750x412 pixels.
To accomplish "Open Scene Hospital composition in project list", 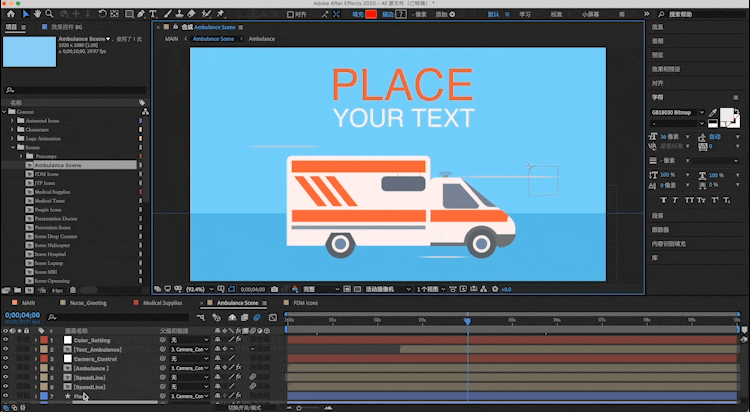I will click(50, 254).
